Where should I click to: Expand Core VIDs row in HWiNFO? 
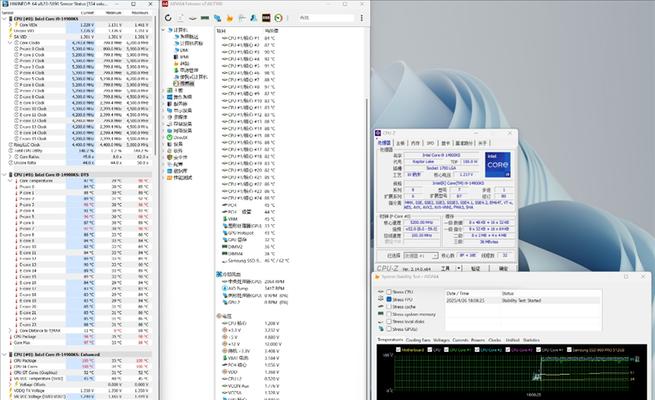10,25
